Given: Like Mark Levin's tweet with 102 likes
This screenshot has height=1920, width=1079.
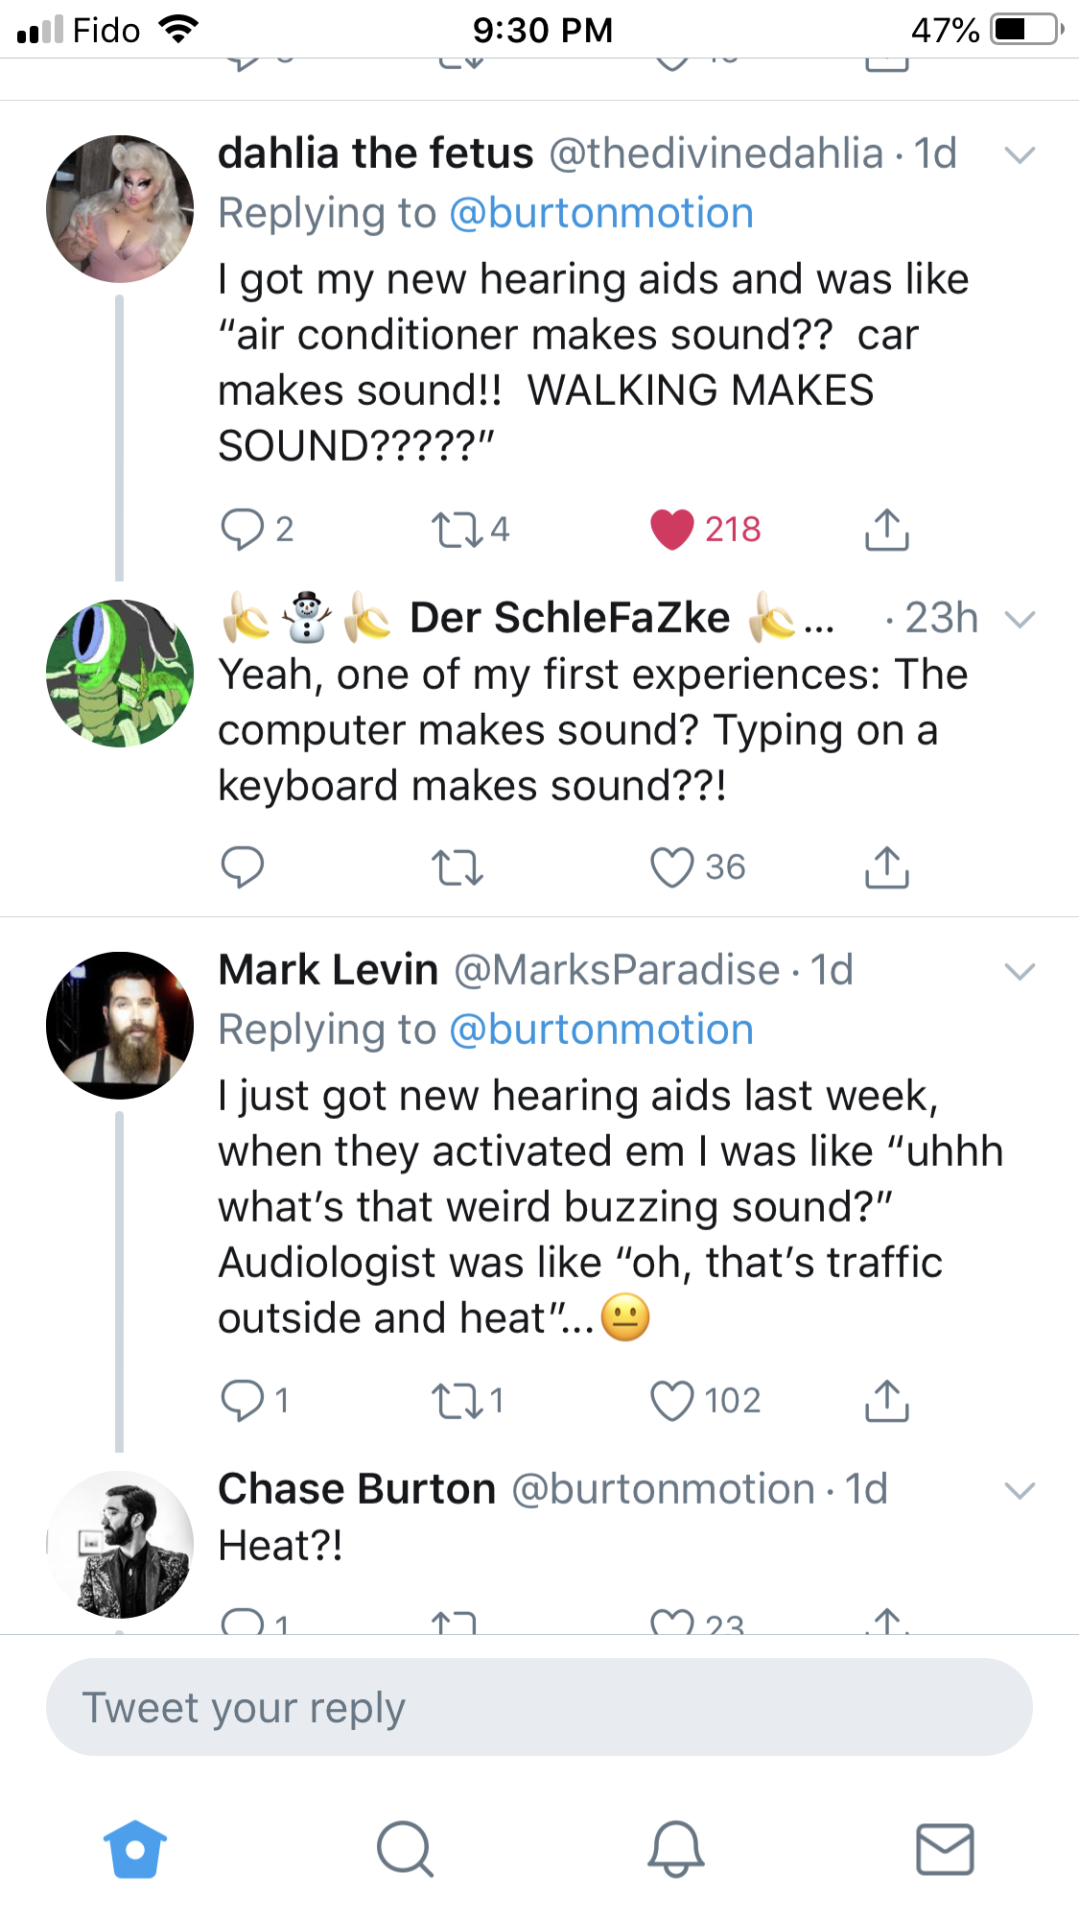Looking at the screenshot, I should coord(672,1400).
